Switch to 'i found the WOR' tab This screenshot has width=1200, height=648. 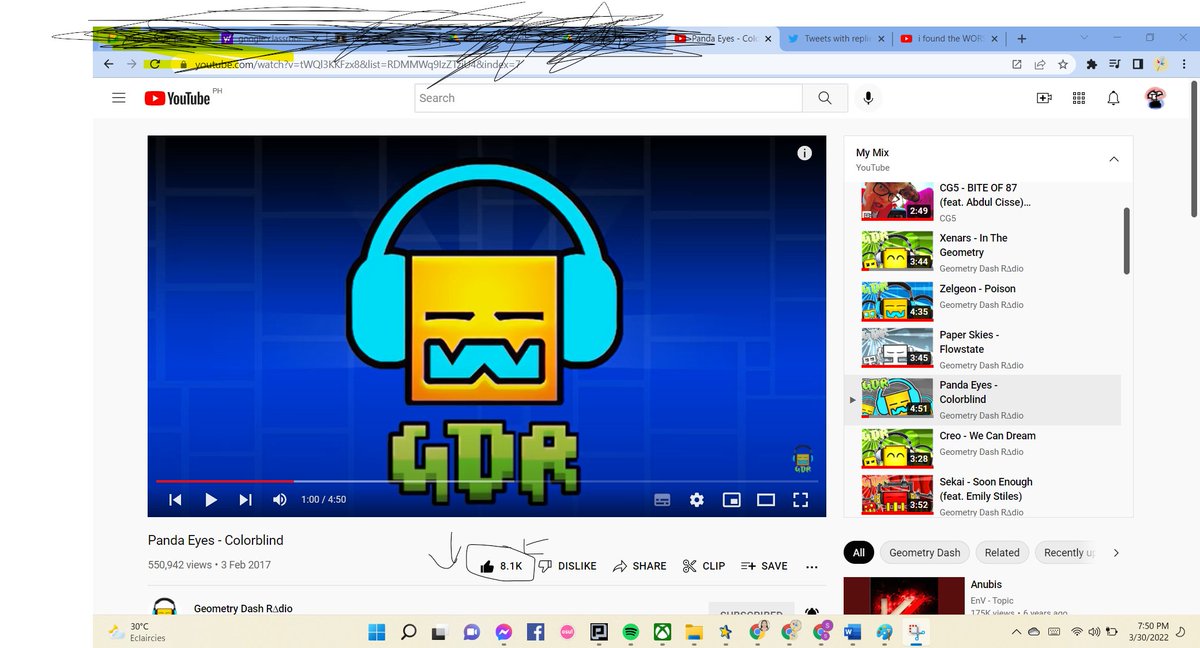point(950,39)
